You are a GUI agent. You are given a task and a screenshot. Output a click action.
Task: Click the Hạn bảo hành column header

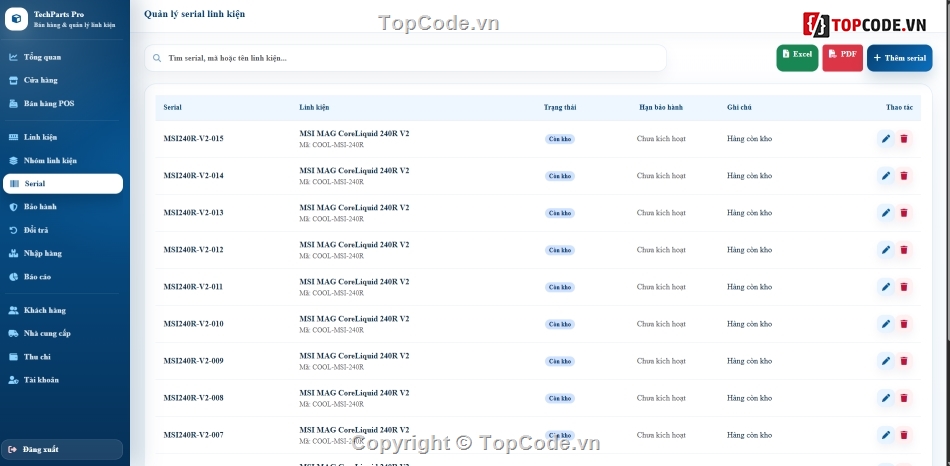[661, 107]
